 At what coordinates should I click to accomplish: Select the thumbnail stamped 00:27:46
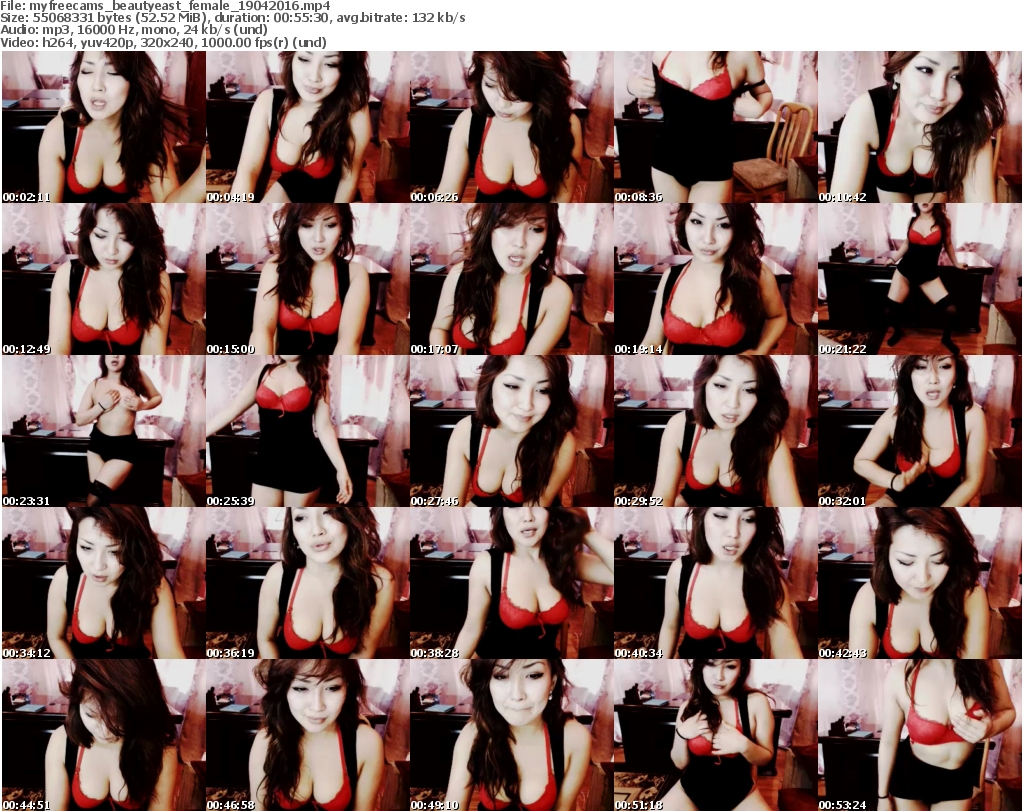click(511, 431)
